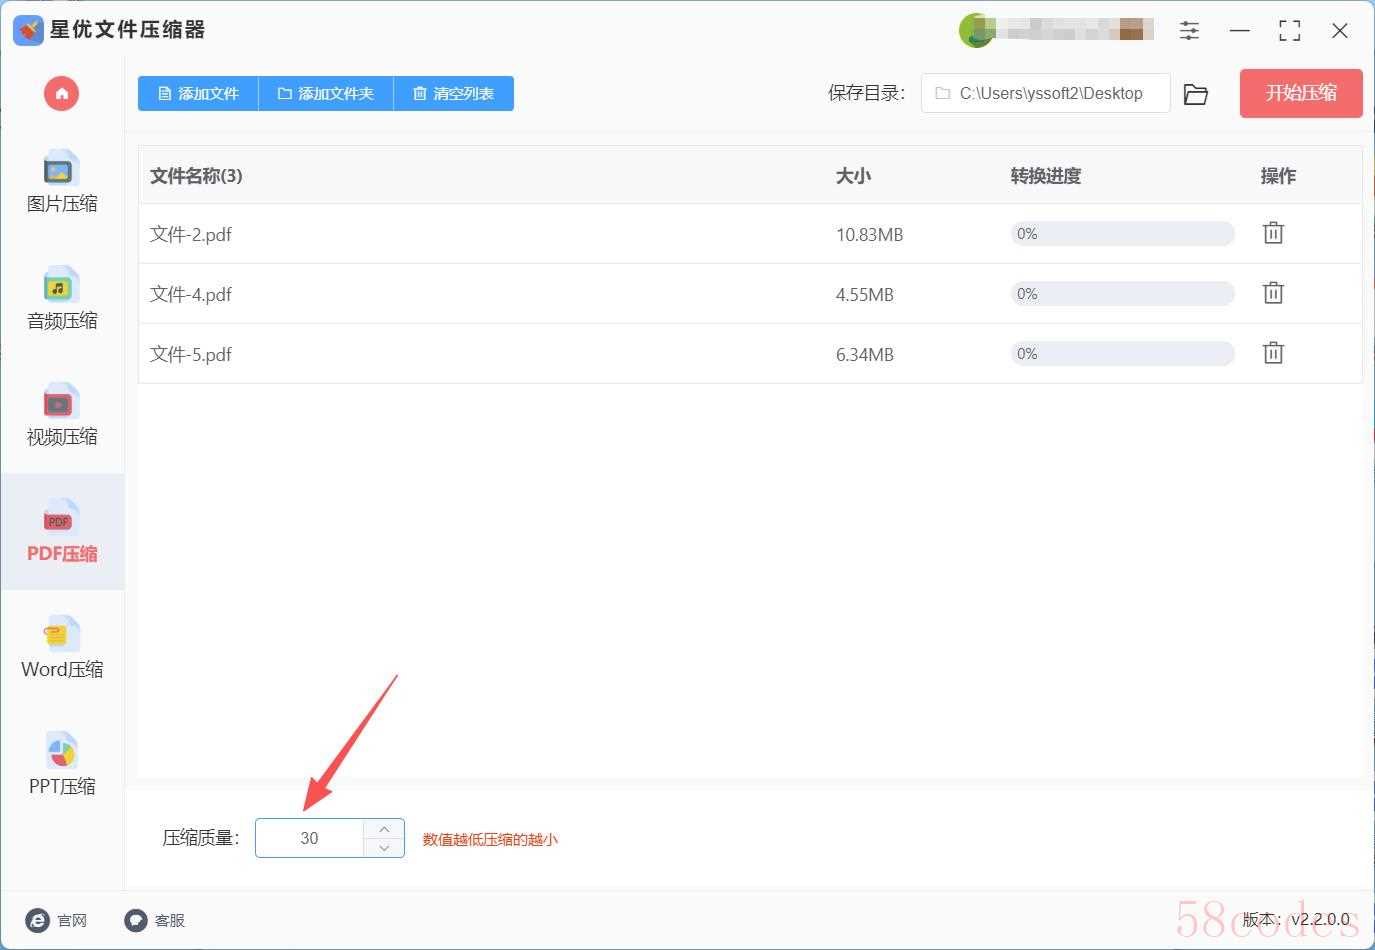Image resolution: width=1375 pixels, height=950 pixels.
Task: Switch to the Word压缩 tab
Action: point(61,648)
